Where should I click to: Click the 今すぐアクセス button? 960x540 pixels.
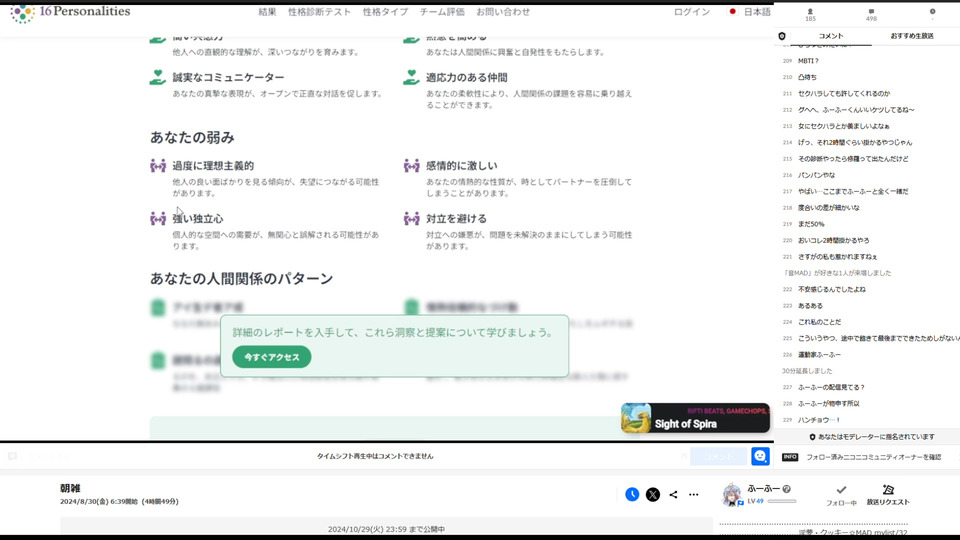click(272, 357)
